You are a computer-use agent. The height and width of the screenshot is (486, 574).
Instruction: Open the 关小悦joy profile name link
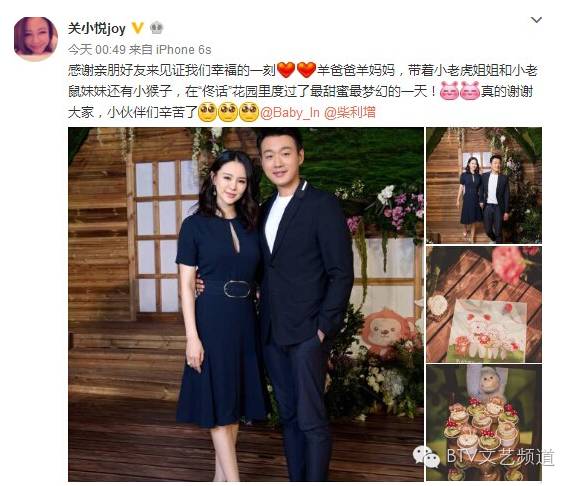tap(97, 28)
